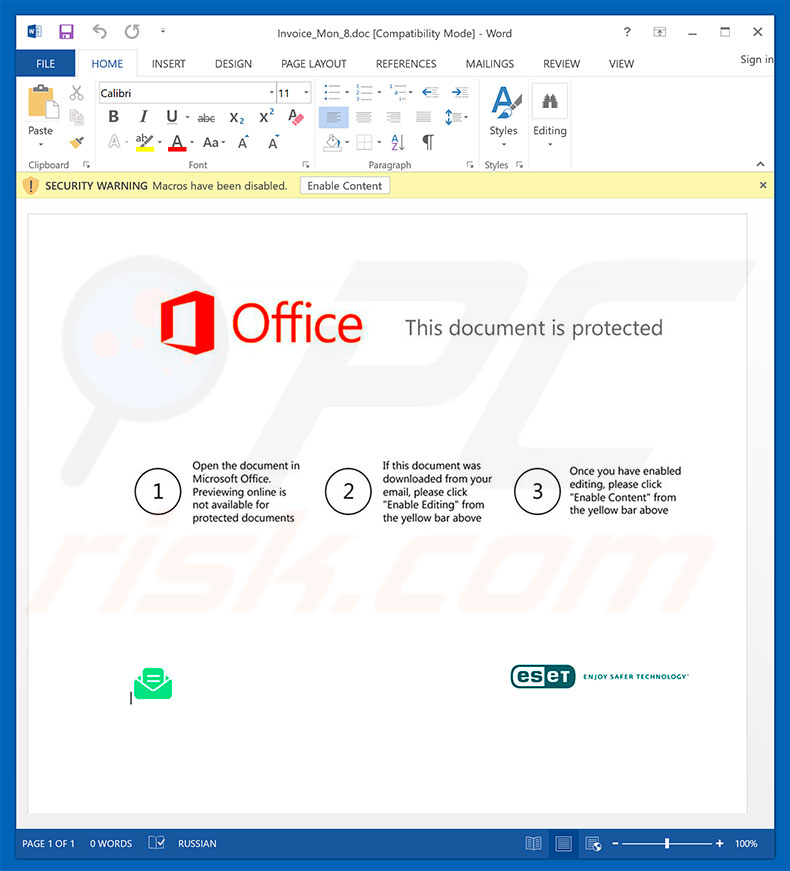The image size is (790, 871).
Task: Open the font color dropdown arrow
Action: [x=192, y=143]
